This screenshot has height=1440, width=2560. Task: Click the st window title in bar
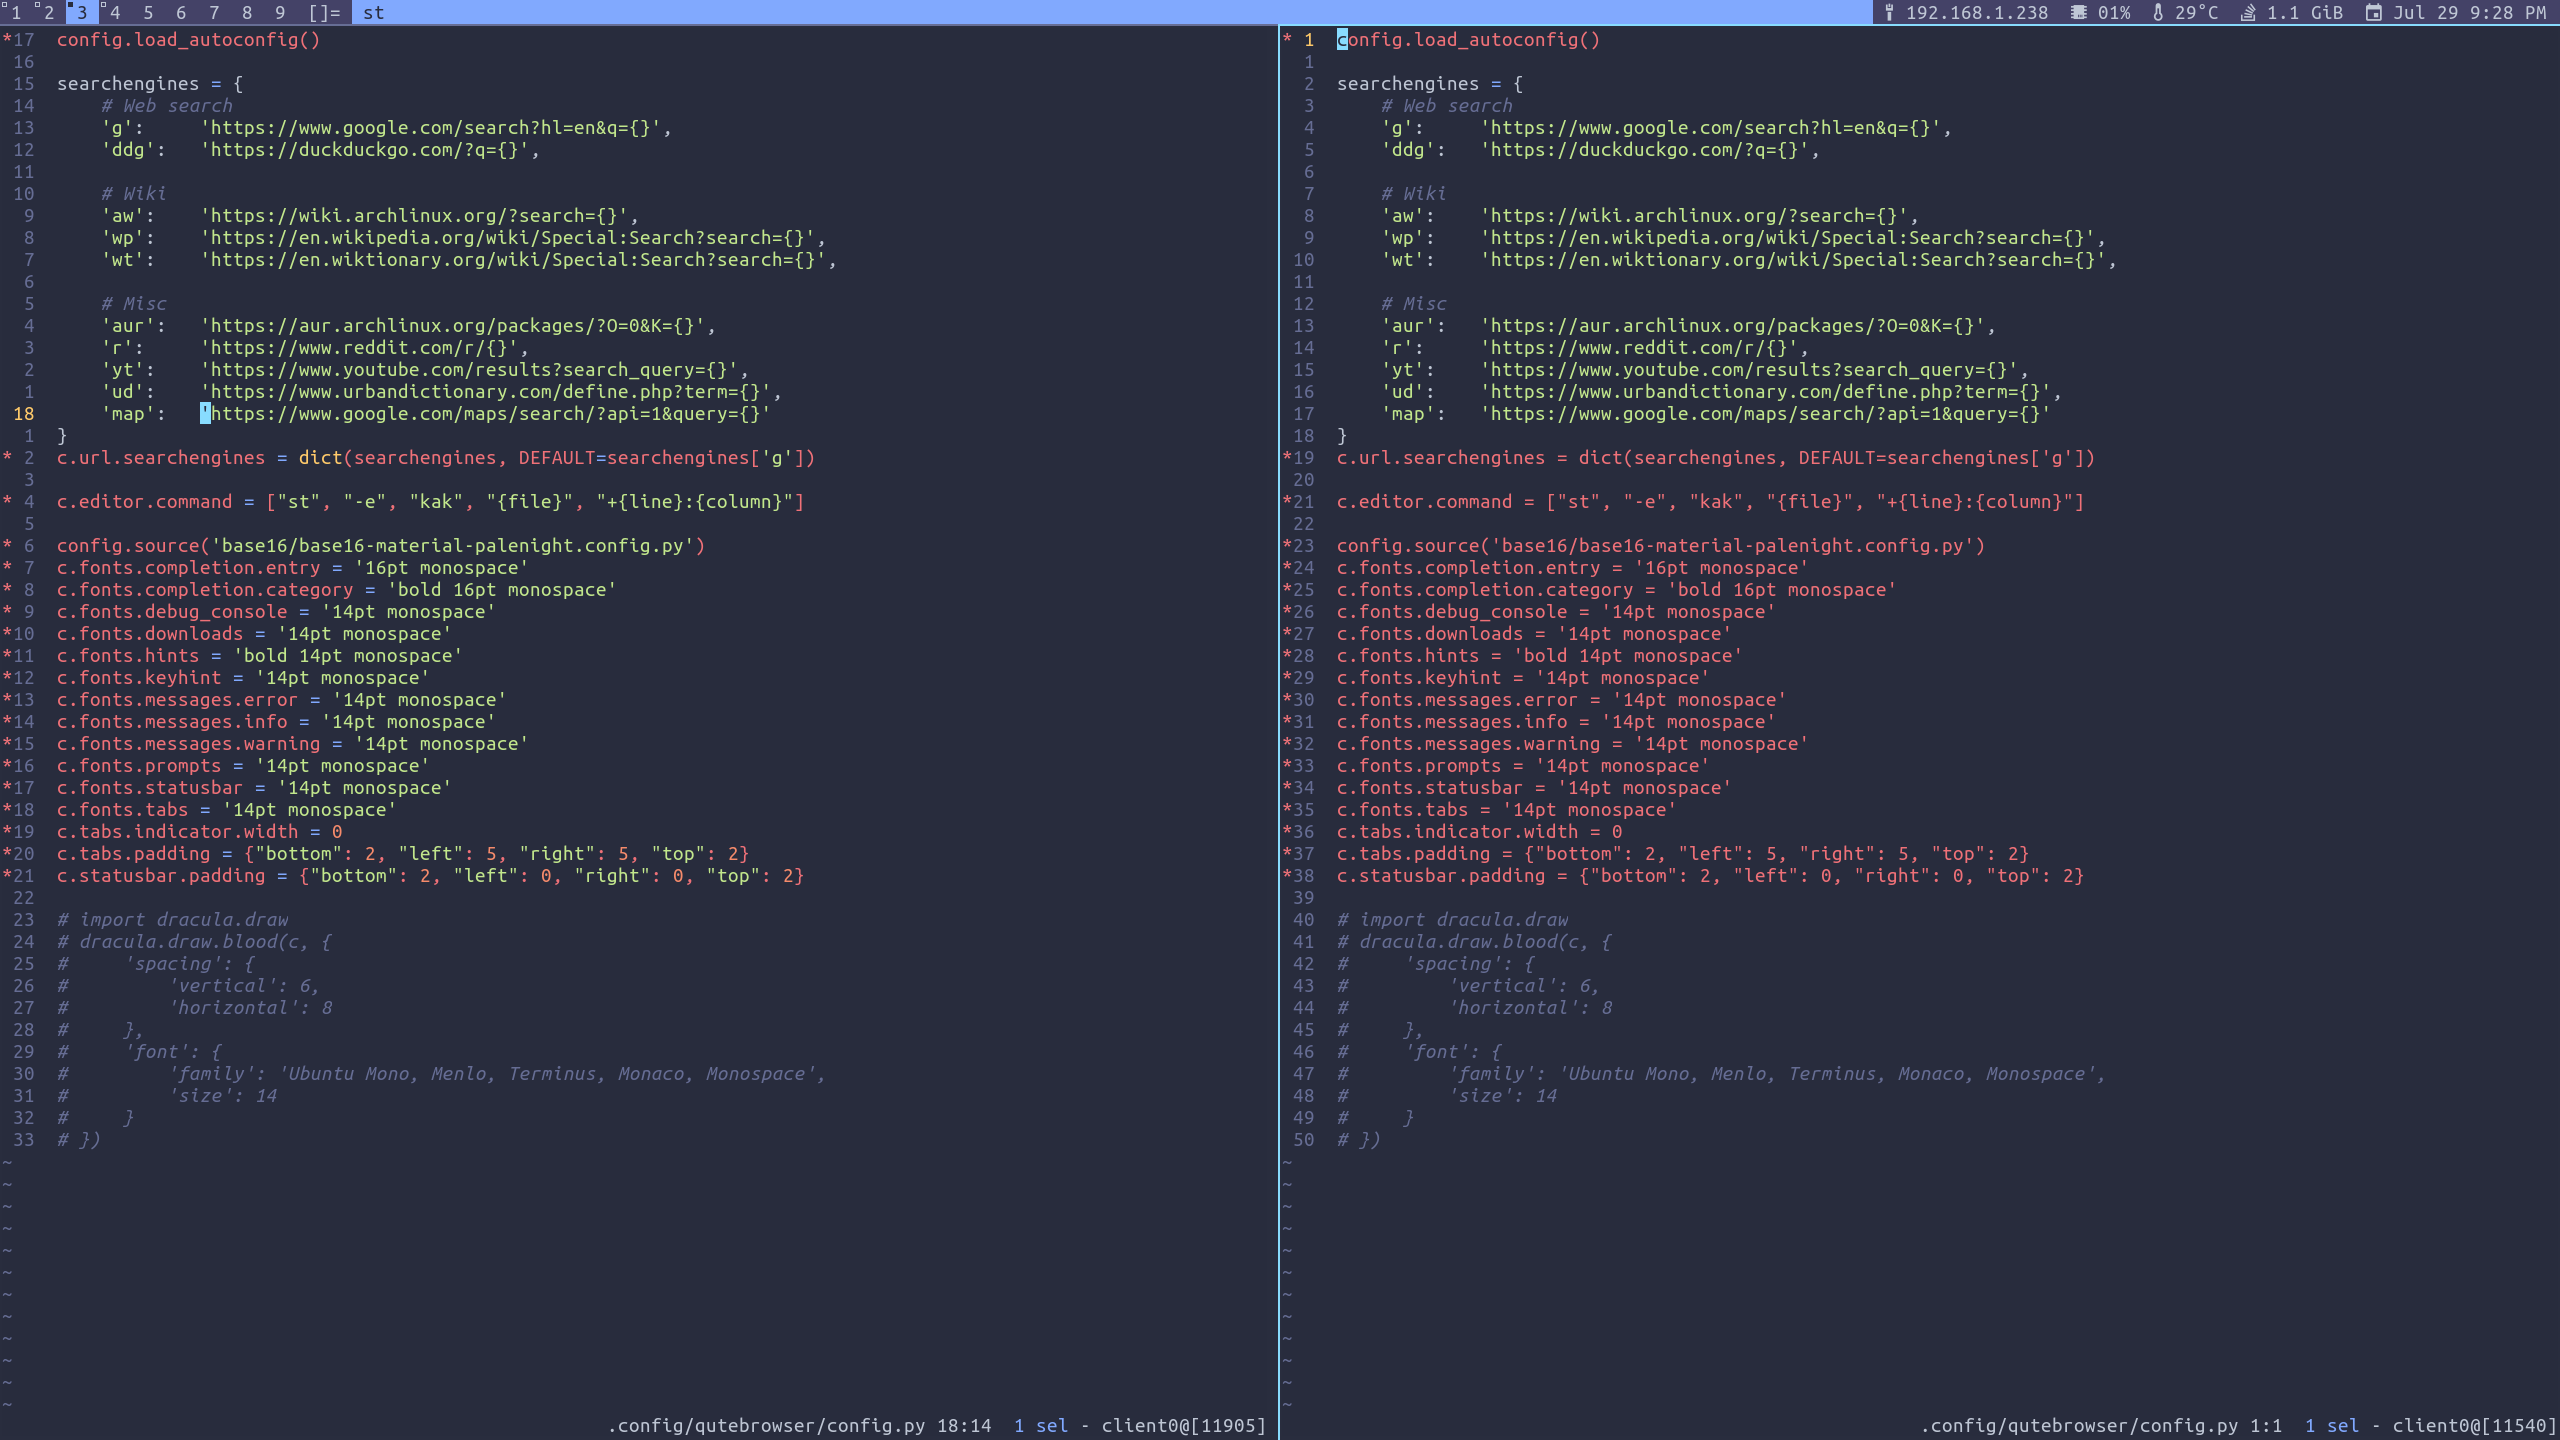coord(373,13)
